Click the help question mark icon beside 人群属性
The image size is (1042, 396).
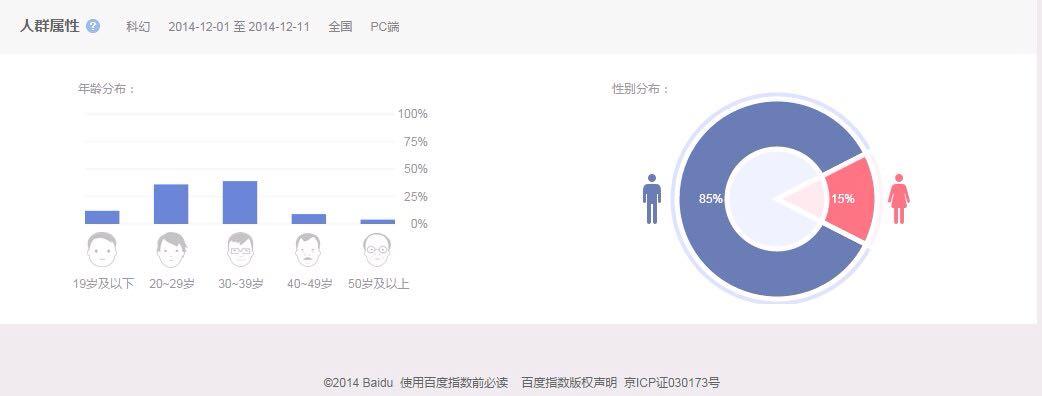pyautogui.click(x=93, y=27)
